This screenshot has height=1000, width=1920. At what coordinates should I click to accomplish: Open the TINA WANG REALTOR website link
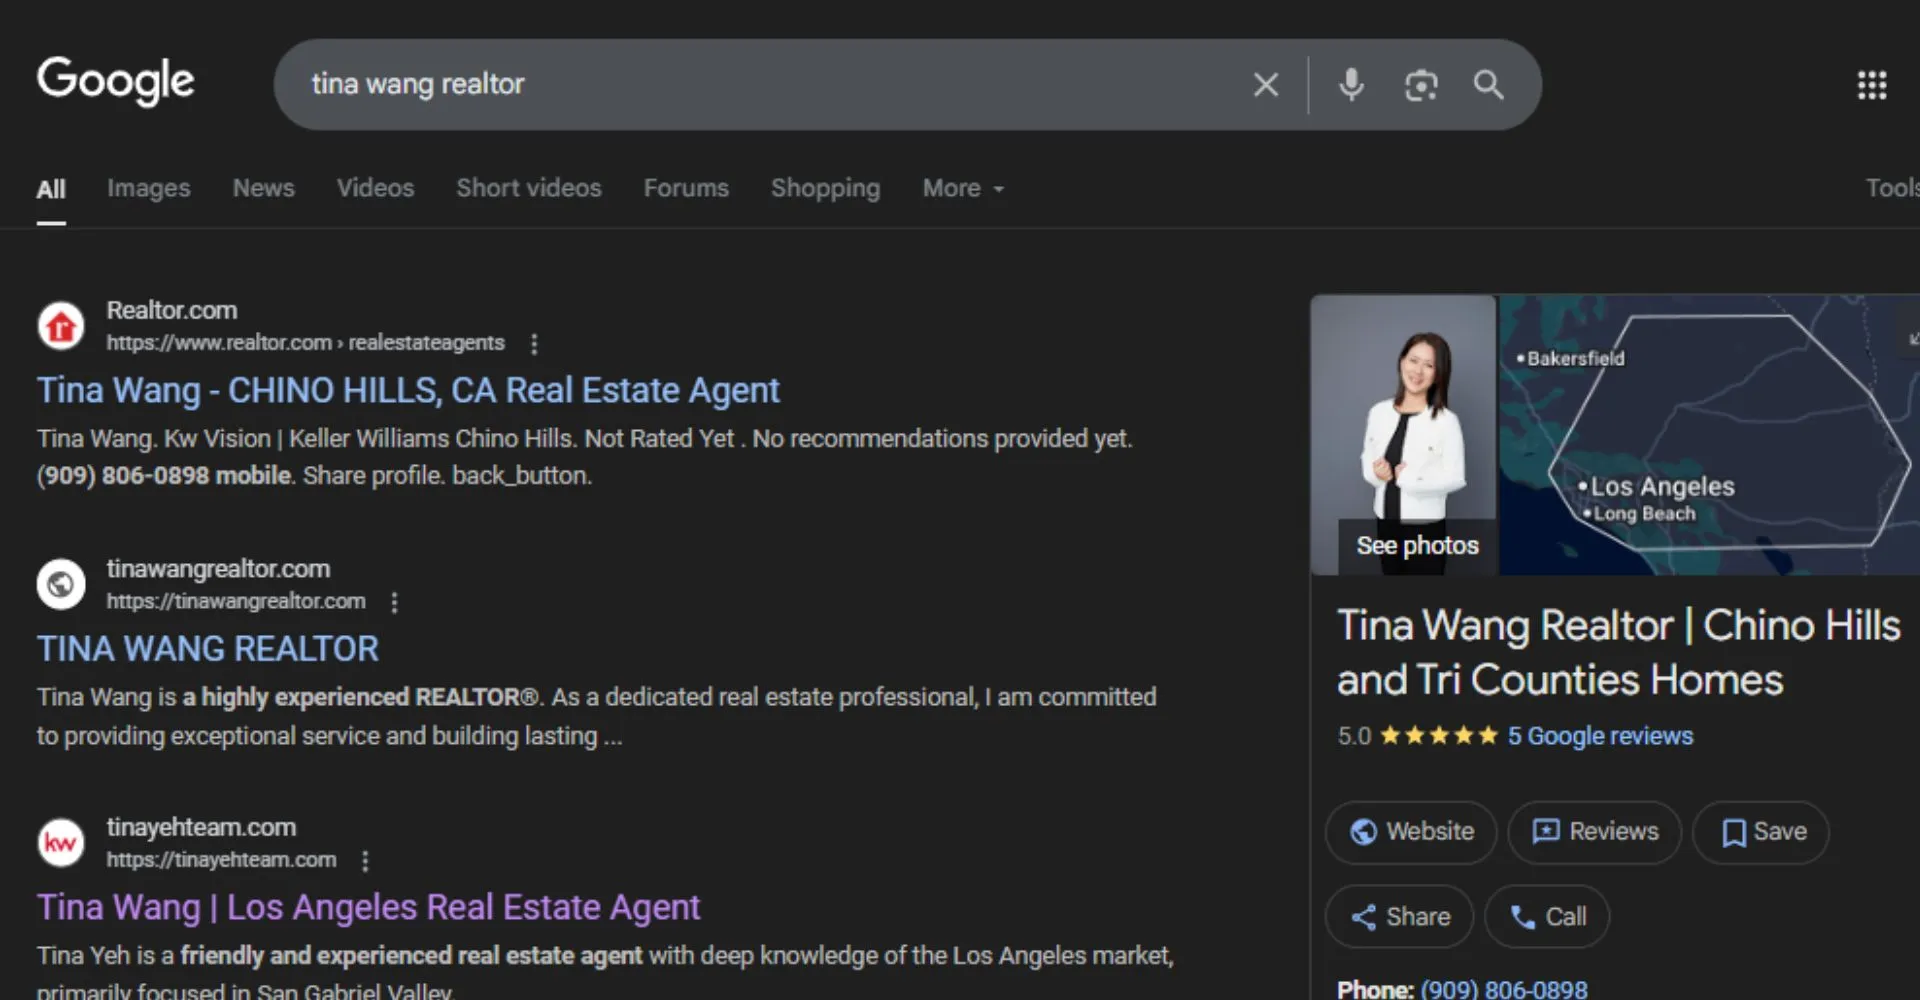pyautogui.click(x=208, y=649)
